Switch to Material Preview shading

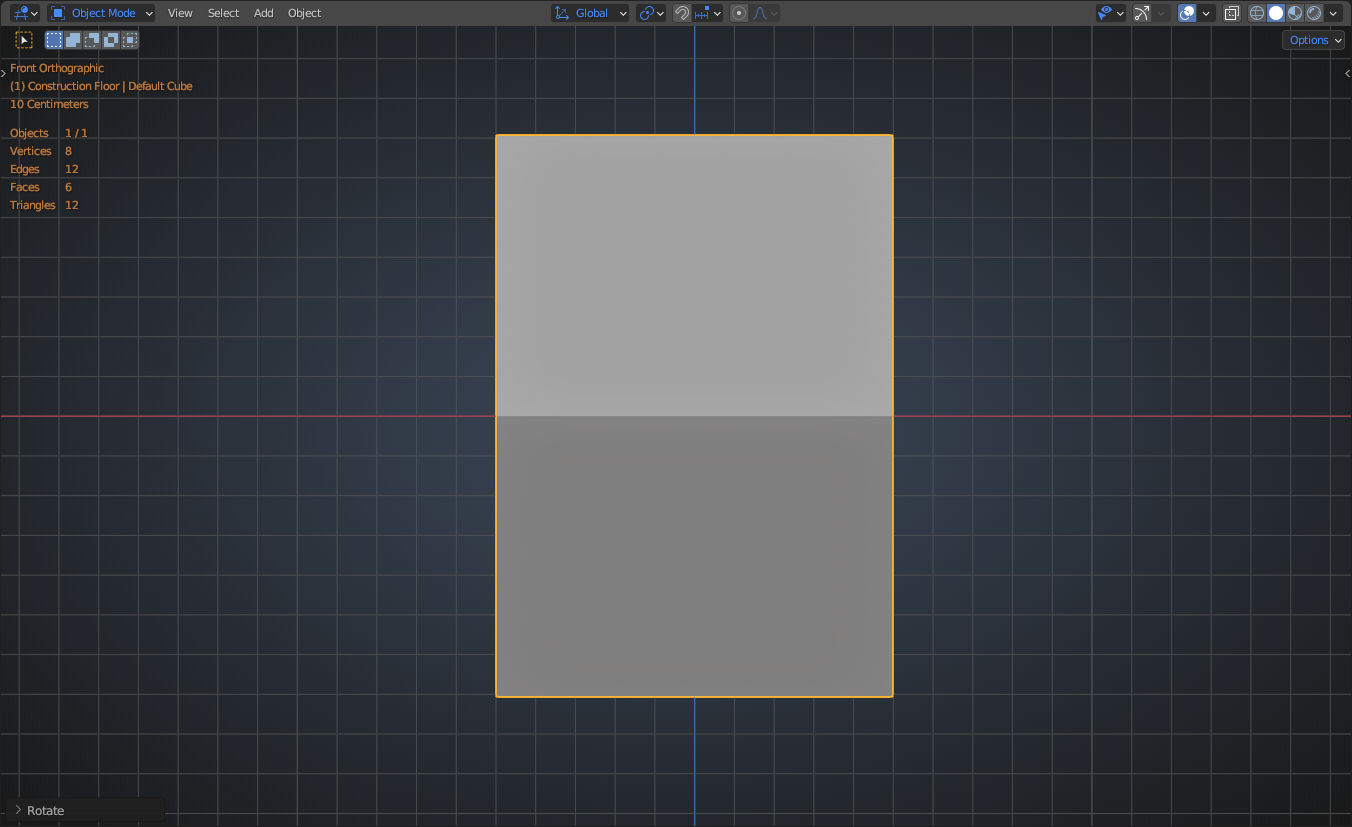click(x=1295, y=13)
